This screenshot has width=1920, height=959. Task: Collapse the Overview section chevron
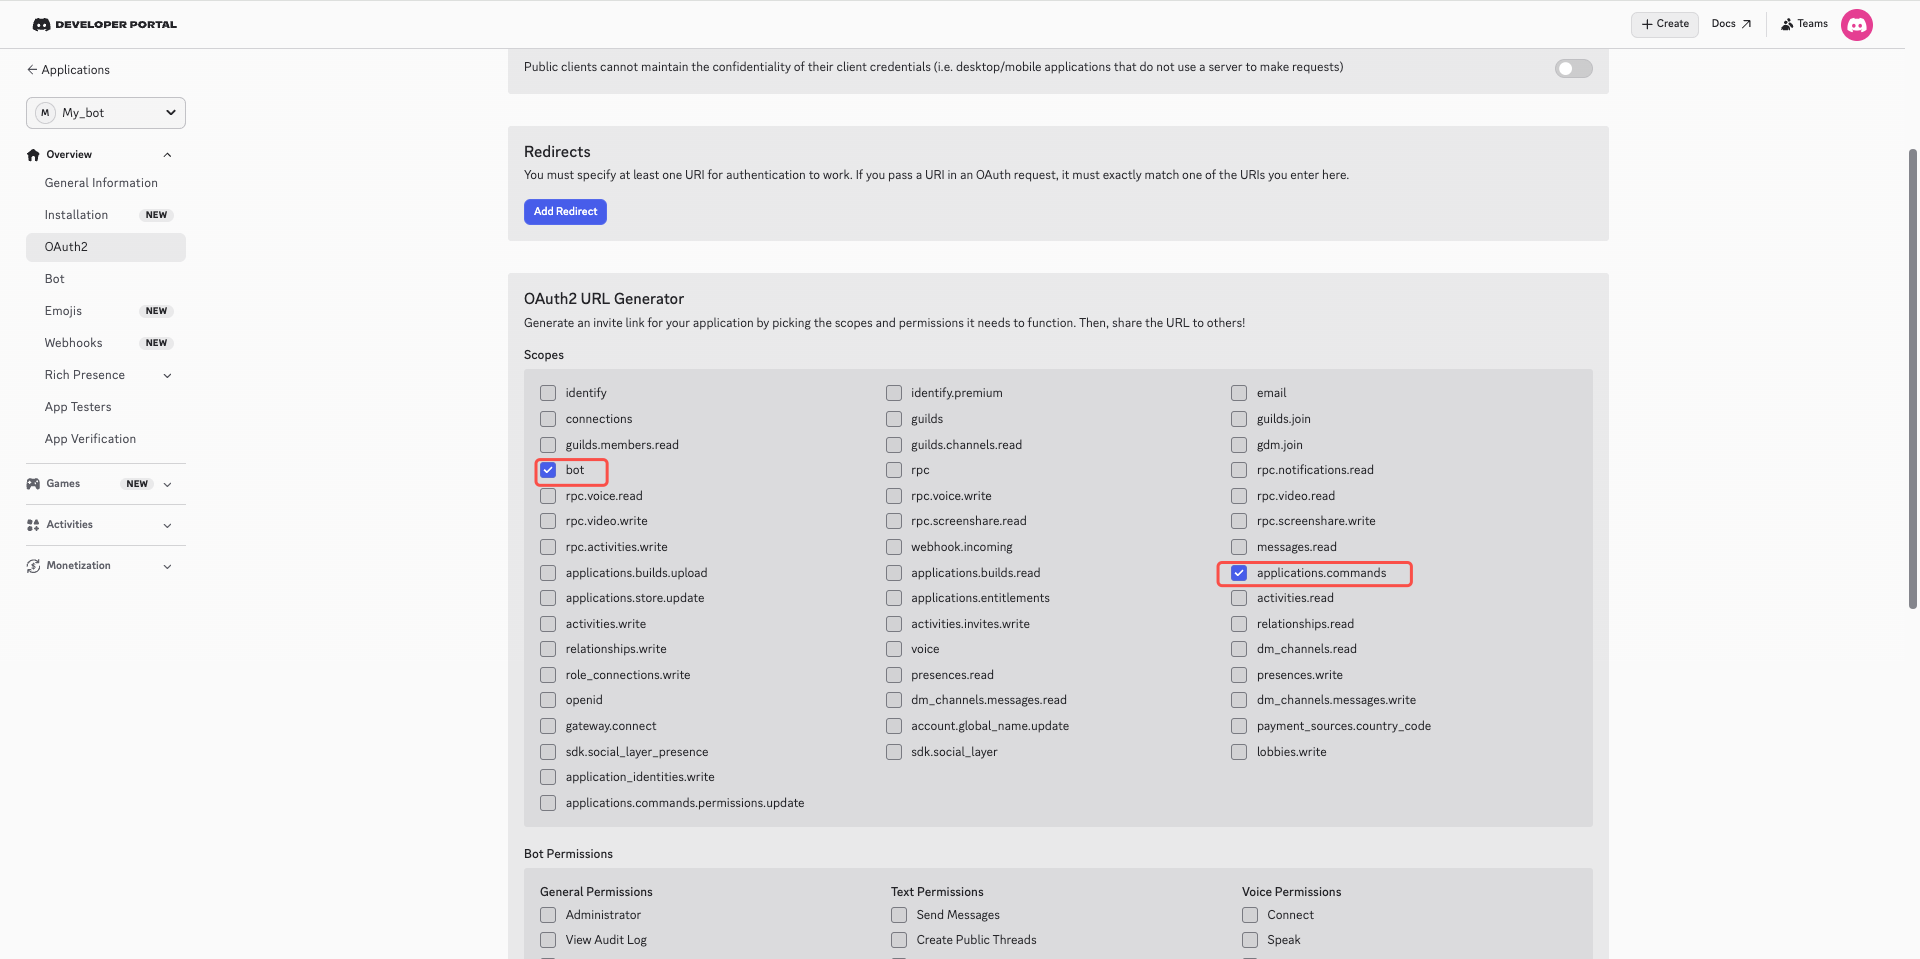pos(167,155)
